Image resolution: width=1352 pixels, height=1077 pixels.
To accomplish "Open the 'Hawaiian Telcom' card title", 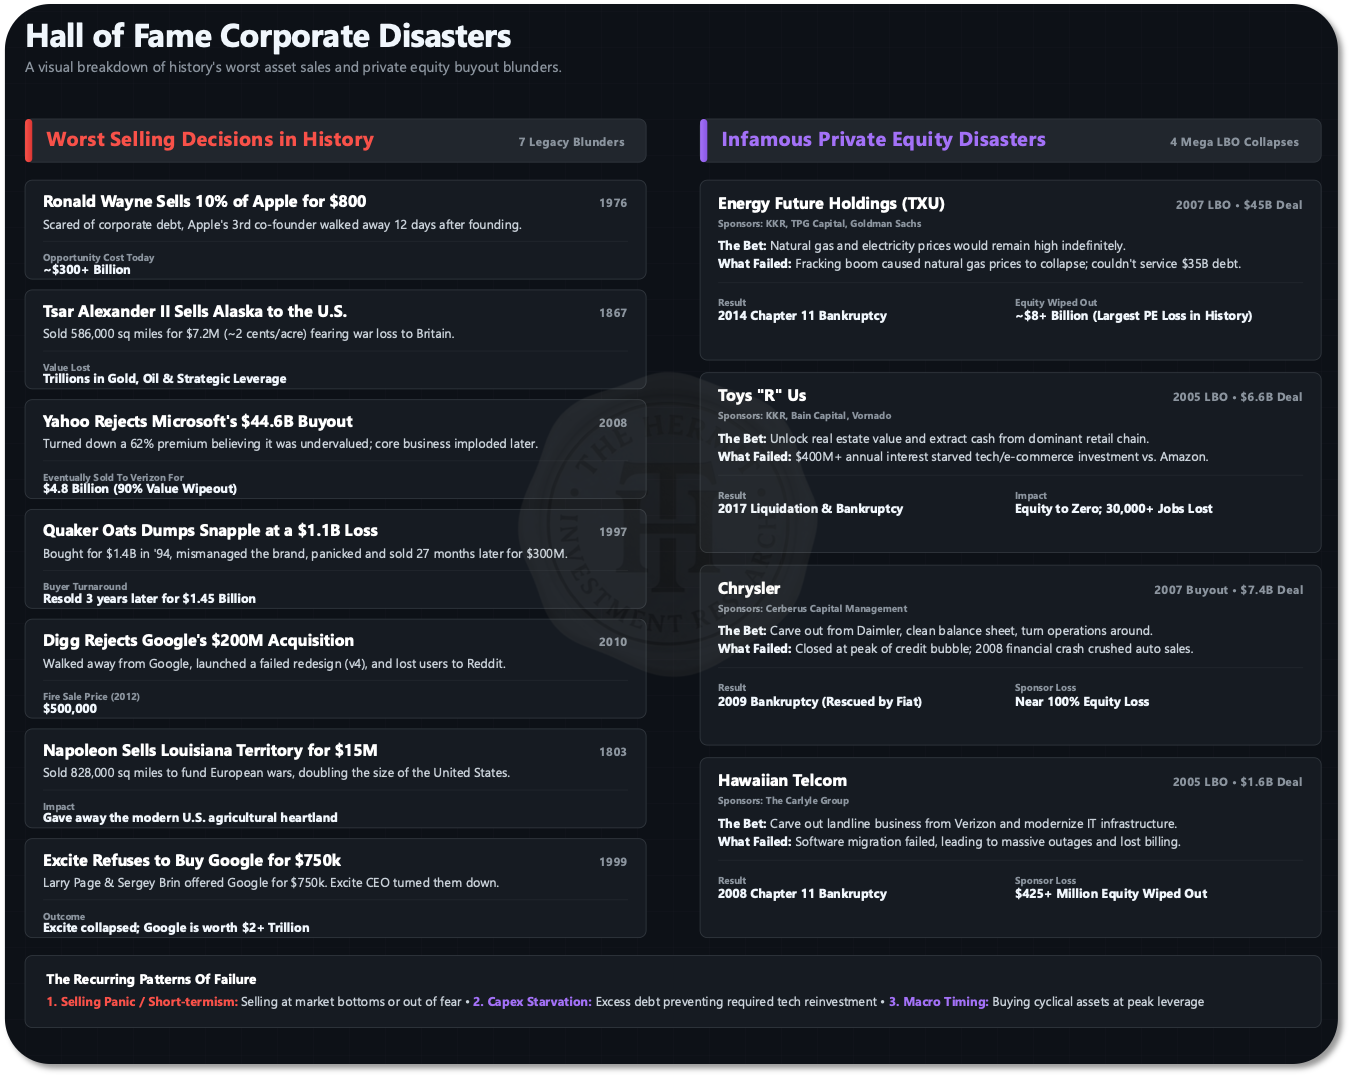I will click(782, 780).
